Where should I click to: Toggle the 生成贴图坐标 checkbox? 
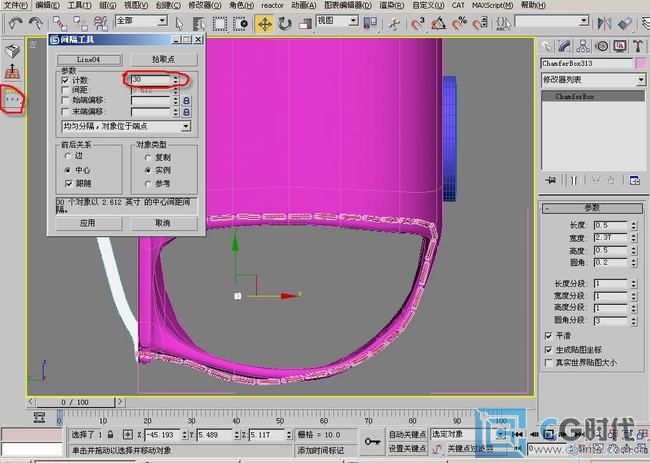tap(548, 349)
